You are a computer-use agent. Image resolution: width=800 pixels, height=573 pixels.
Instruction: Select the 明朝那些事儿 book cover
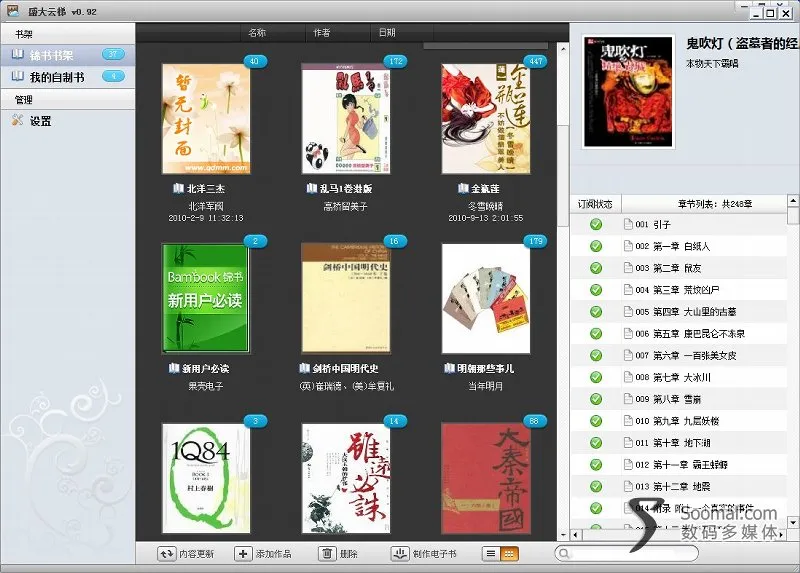tap(486, 298)
